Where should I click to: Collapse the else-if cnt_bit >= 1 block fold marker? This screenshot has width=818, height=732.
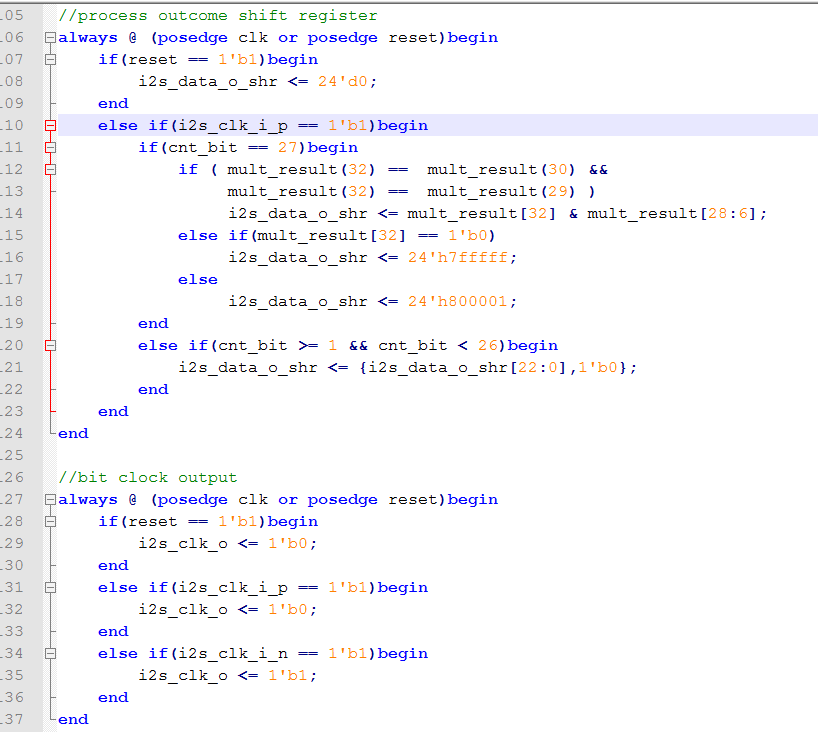pyautogui.click(x=50, y=345)
